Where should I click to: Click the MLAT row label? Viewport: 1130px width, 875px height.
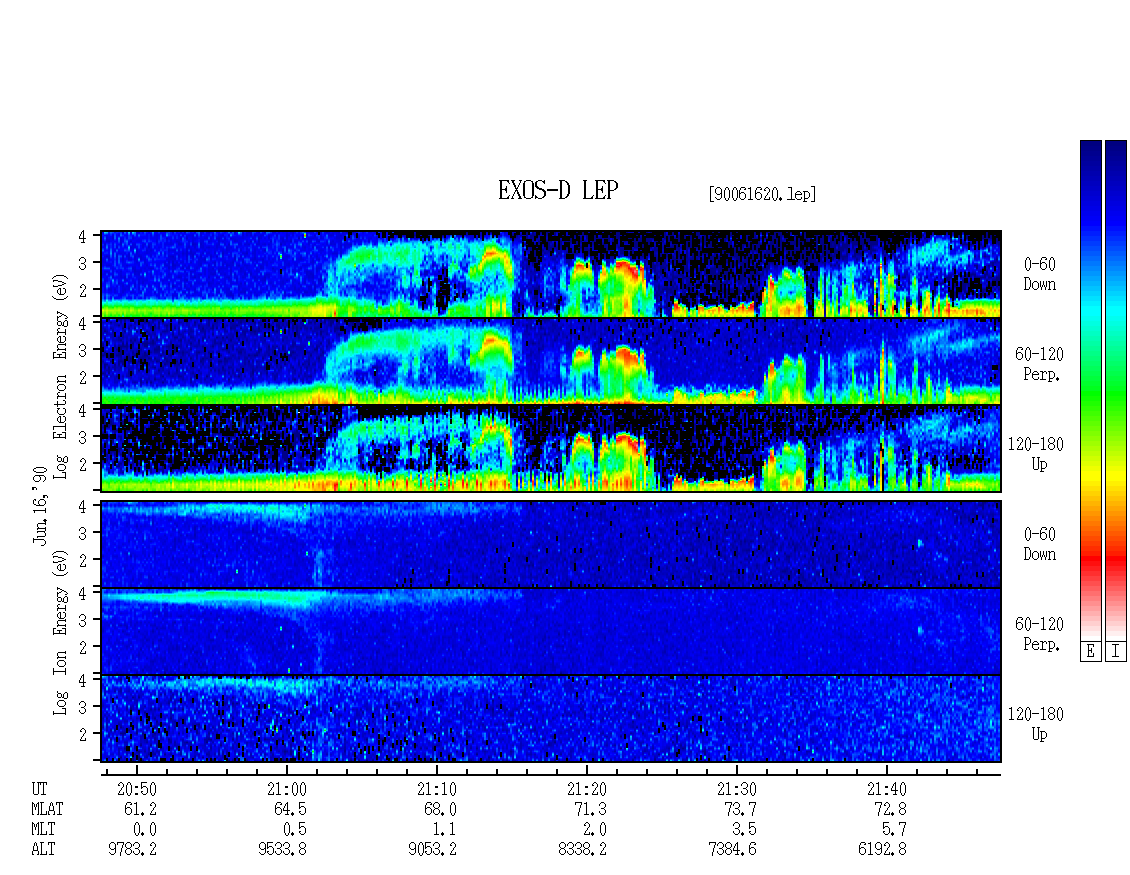click(x=47, y=809)
